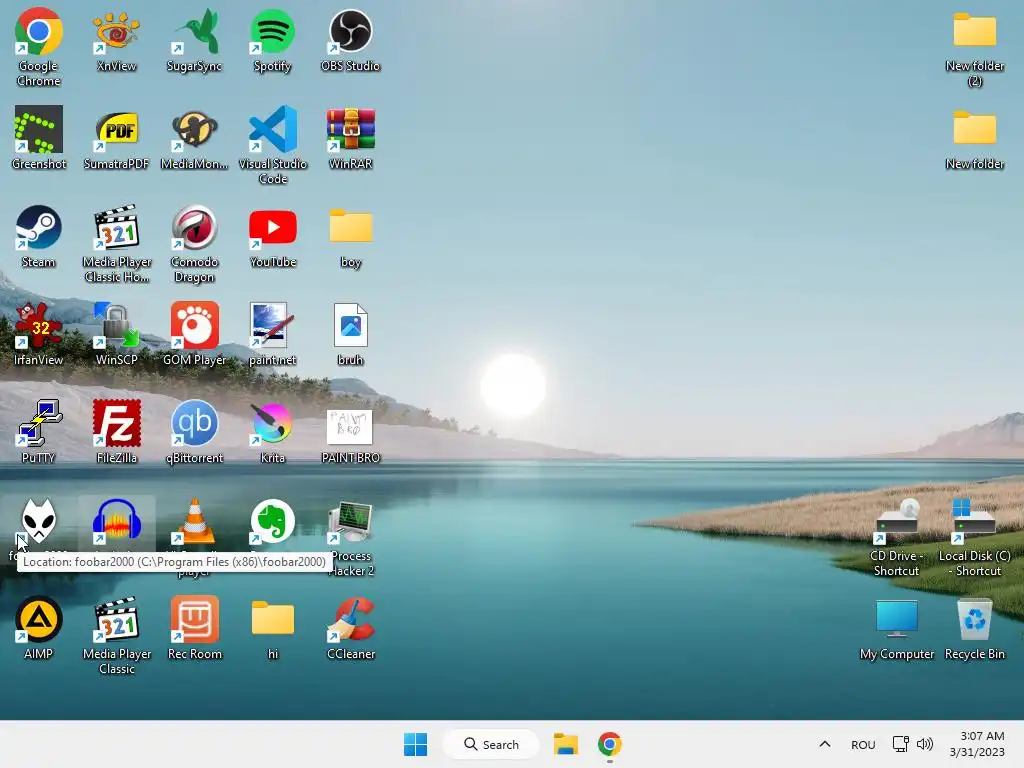Select the paint.net shortcut
Image resolution: width=1024 pixels, height=768 pixels.
[x=272, y=325]
